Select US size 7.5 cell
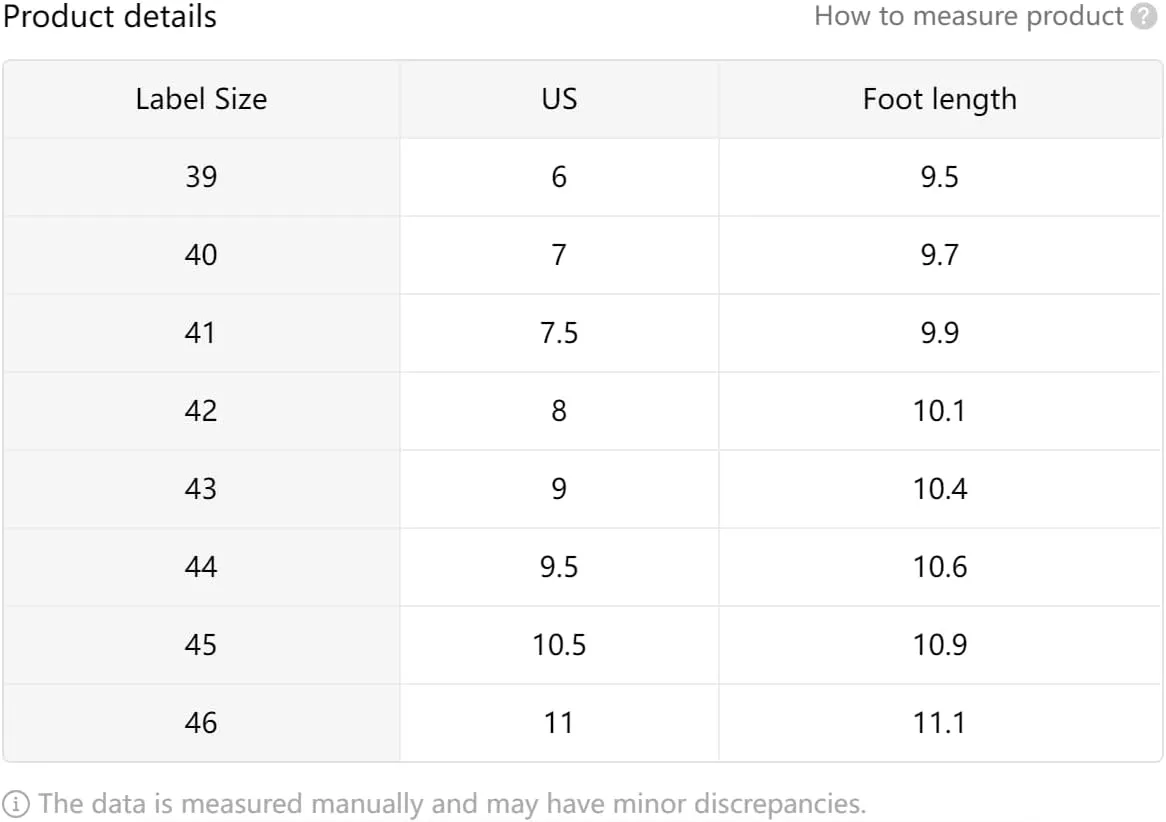 click(x=559, y=333)
